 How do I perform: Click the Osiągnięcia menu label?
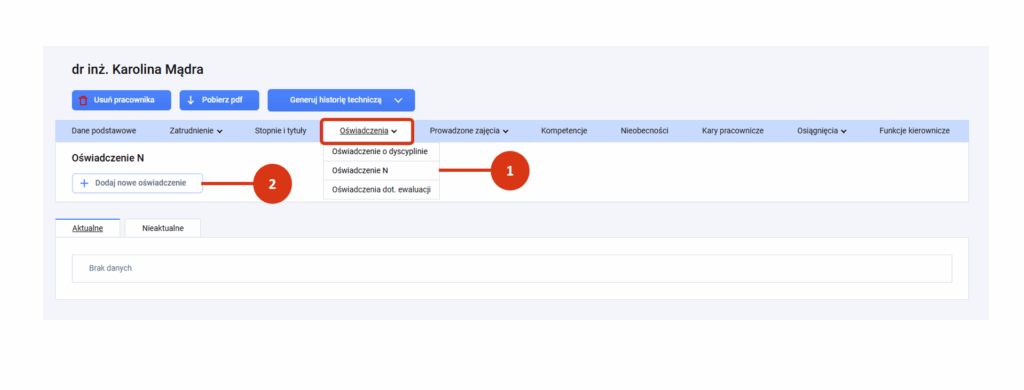pos(818,131)
